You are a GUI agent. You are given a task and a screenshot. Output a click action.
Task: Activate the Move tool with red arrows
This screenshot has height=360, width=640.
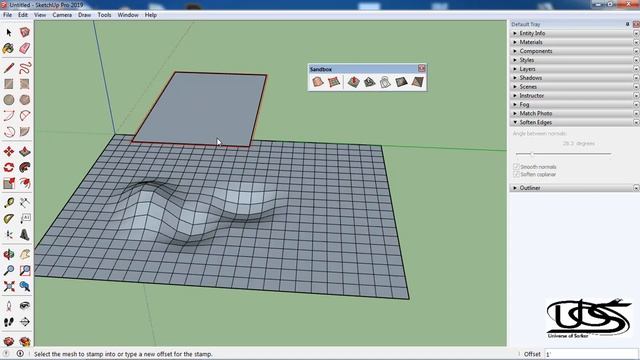pyautogui.click(x=9, y=151)
